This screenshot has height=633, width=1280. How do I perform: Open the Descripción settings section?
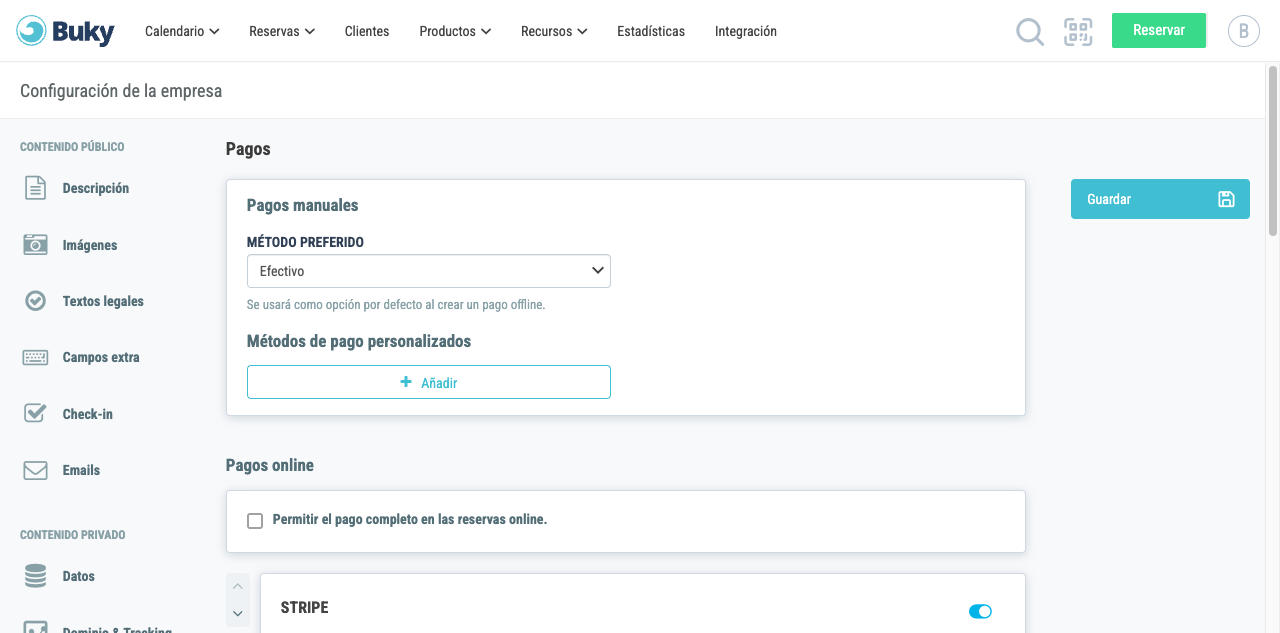pyautogui.click(x=96, y=188)
